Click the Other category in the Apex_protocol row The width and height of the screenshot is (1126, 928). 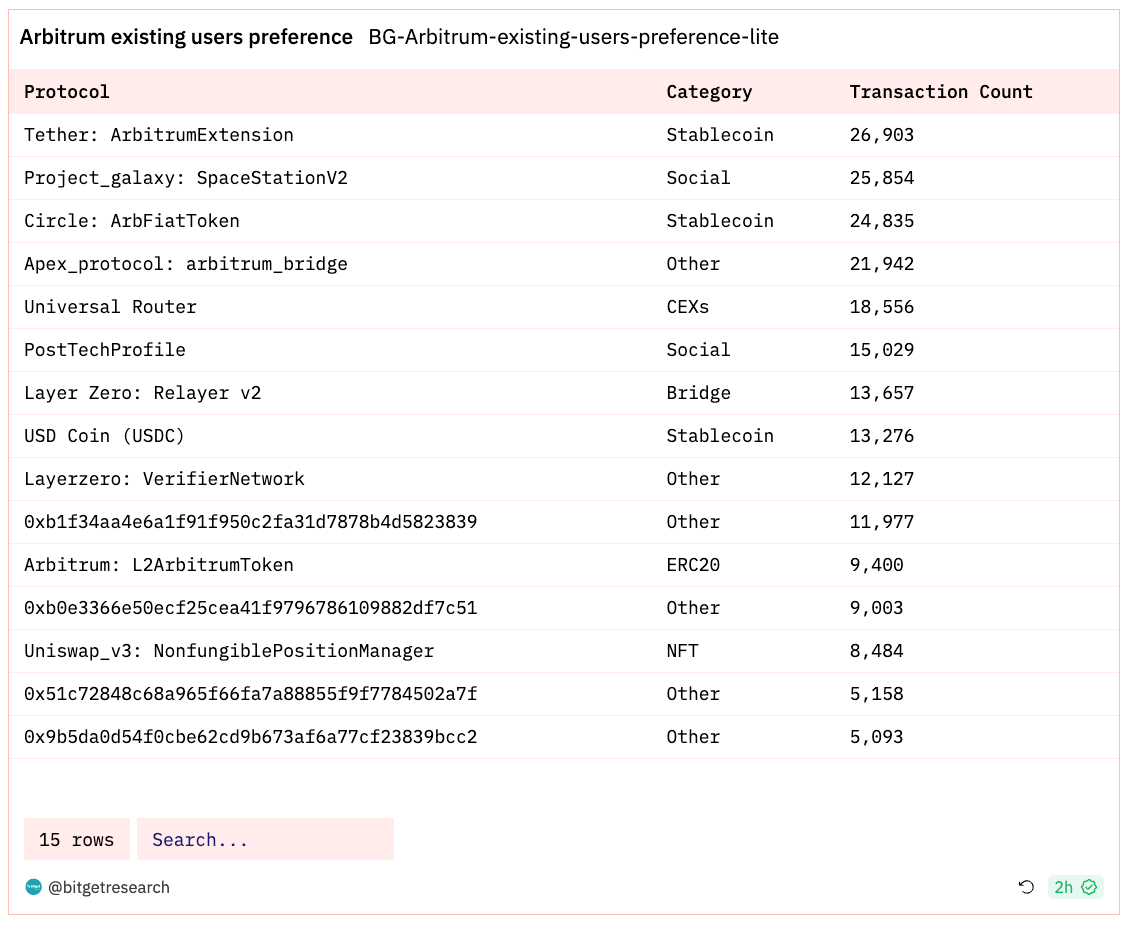[693, 264]
